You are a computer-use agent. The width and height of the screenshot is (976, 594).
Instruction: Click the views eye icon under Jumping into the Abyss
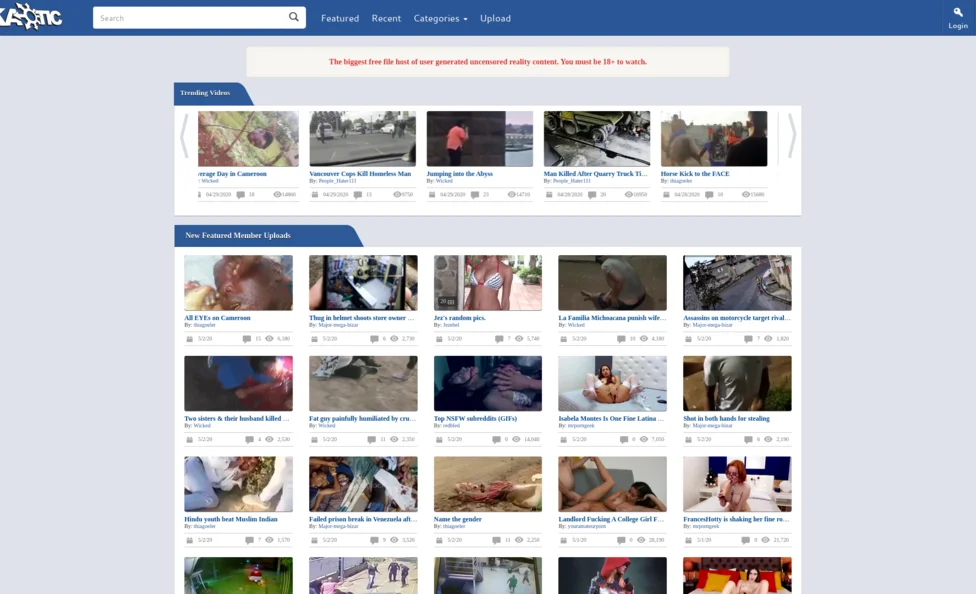click(x=511, y=195)
